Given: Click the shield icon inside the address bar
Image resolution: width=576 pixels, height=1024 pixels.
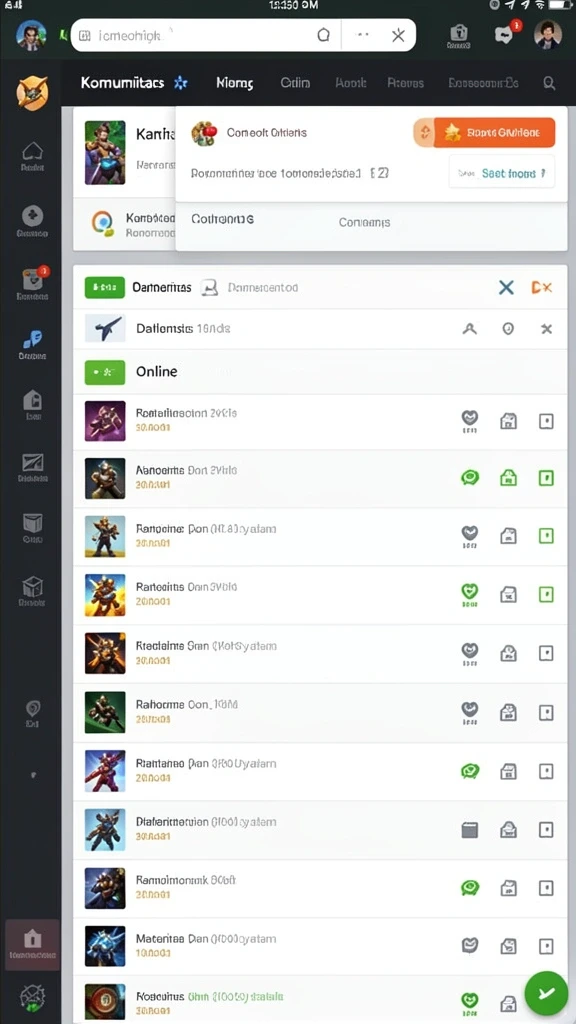Looking at the screenshot, I should 323,35.
